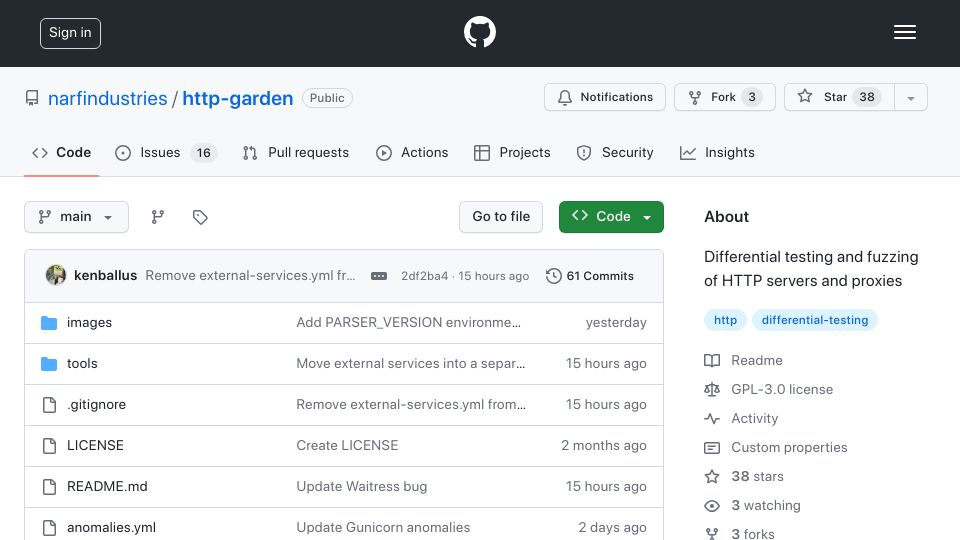Click kenballus avatar image
960x540 pixels.
point(56,276)
